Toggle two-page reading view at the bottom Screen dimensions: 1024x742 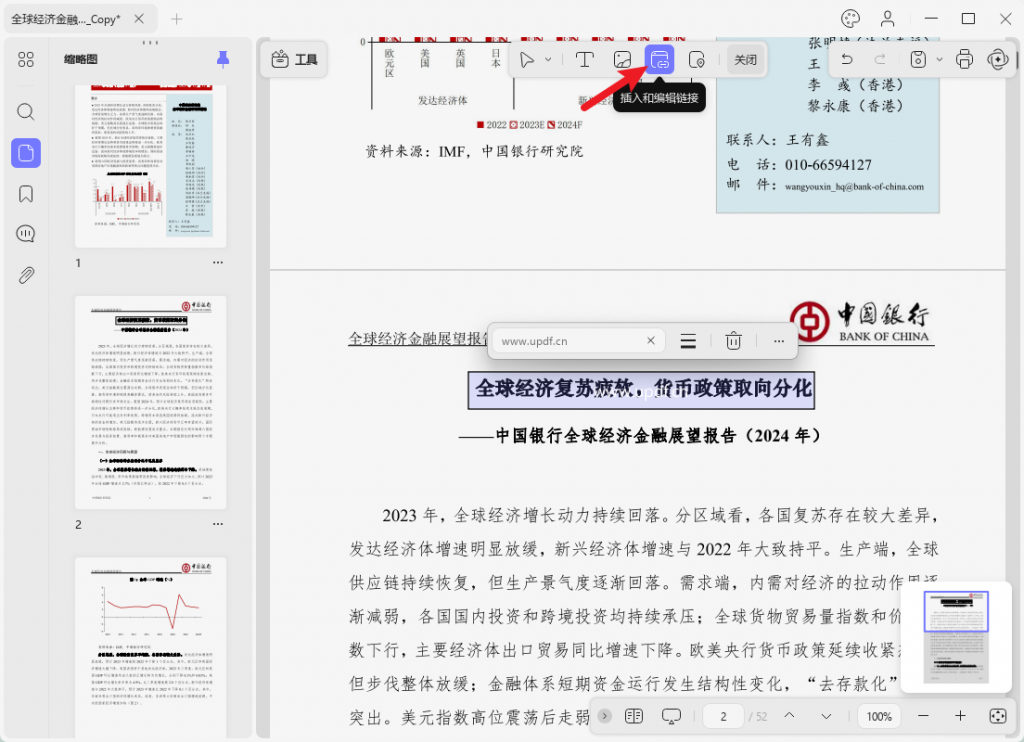pos(633,716)
